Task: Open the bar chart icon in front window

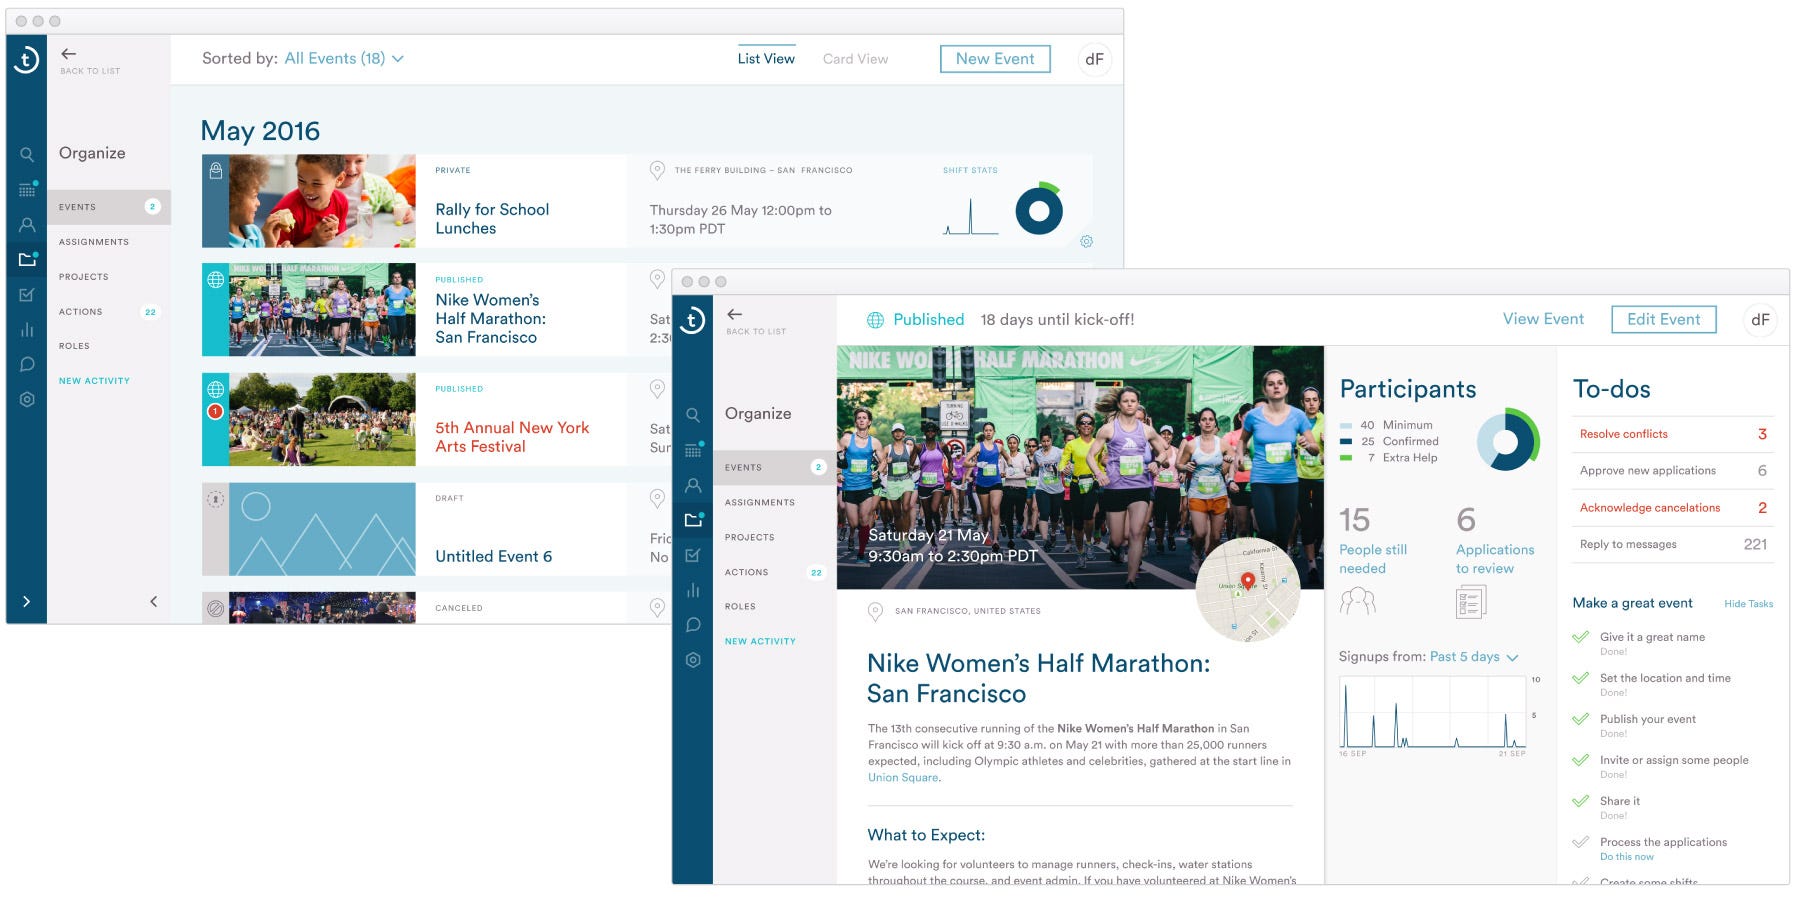Action: point(693,590)
